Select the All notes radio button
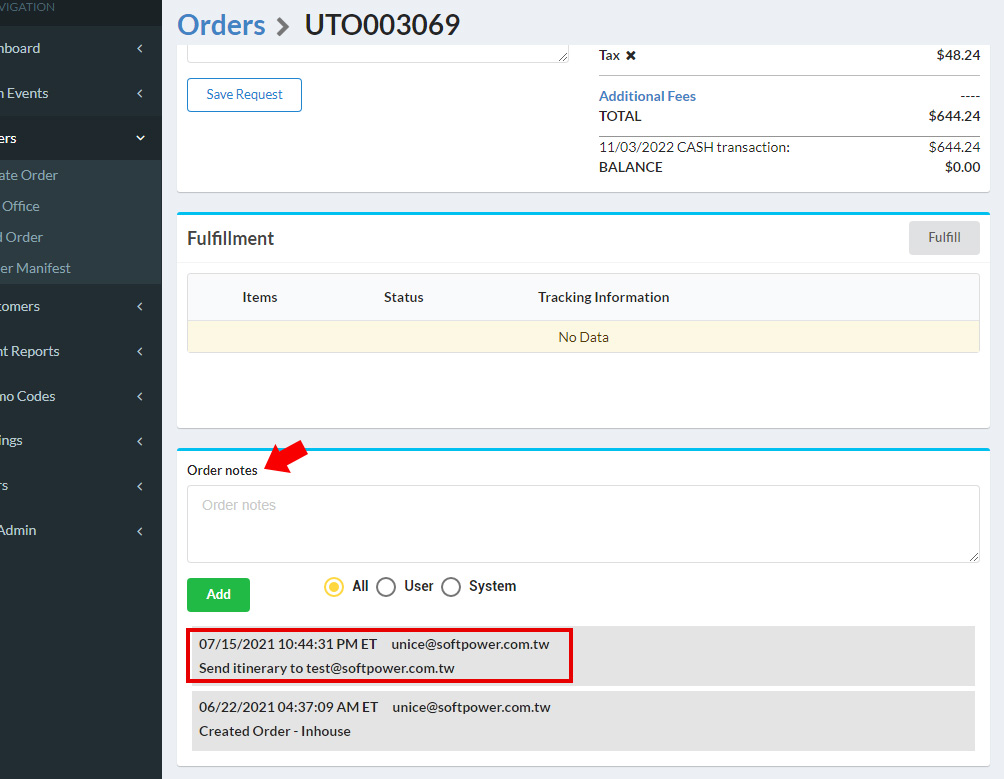Image resolution: width=1004 pixels, height=779 pixels. tap(334, 587)
